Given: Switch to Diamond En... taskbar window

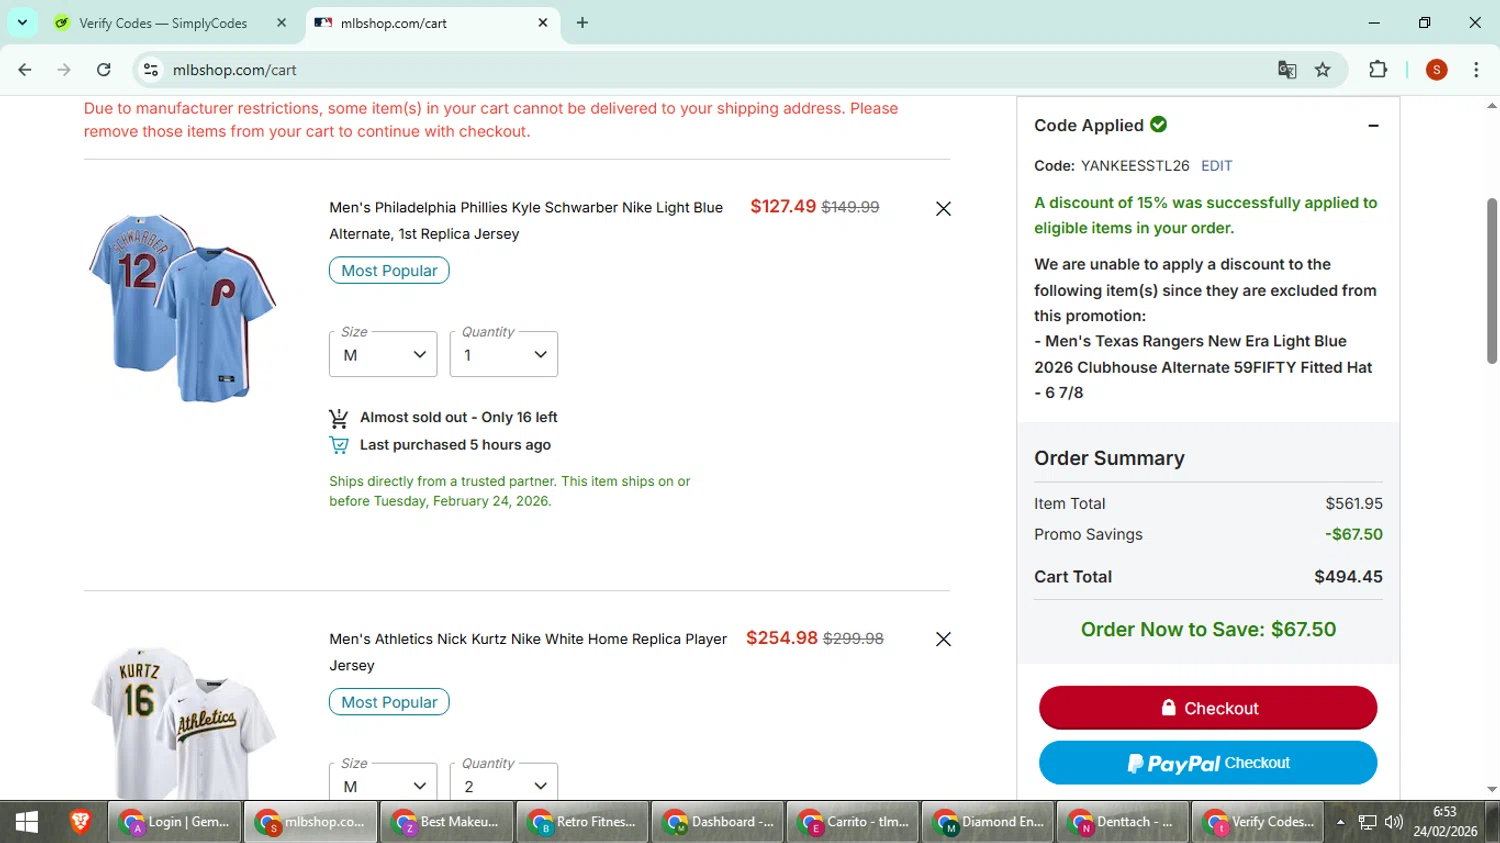Looking at the screenshot, I should 989,822.
